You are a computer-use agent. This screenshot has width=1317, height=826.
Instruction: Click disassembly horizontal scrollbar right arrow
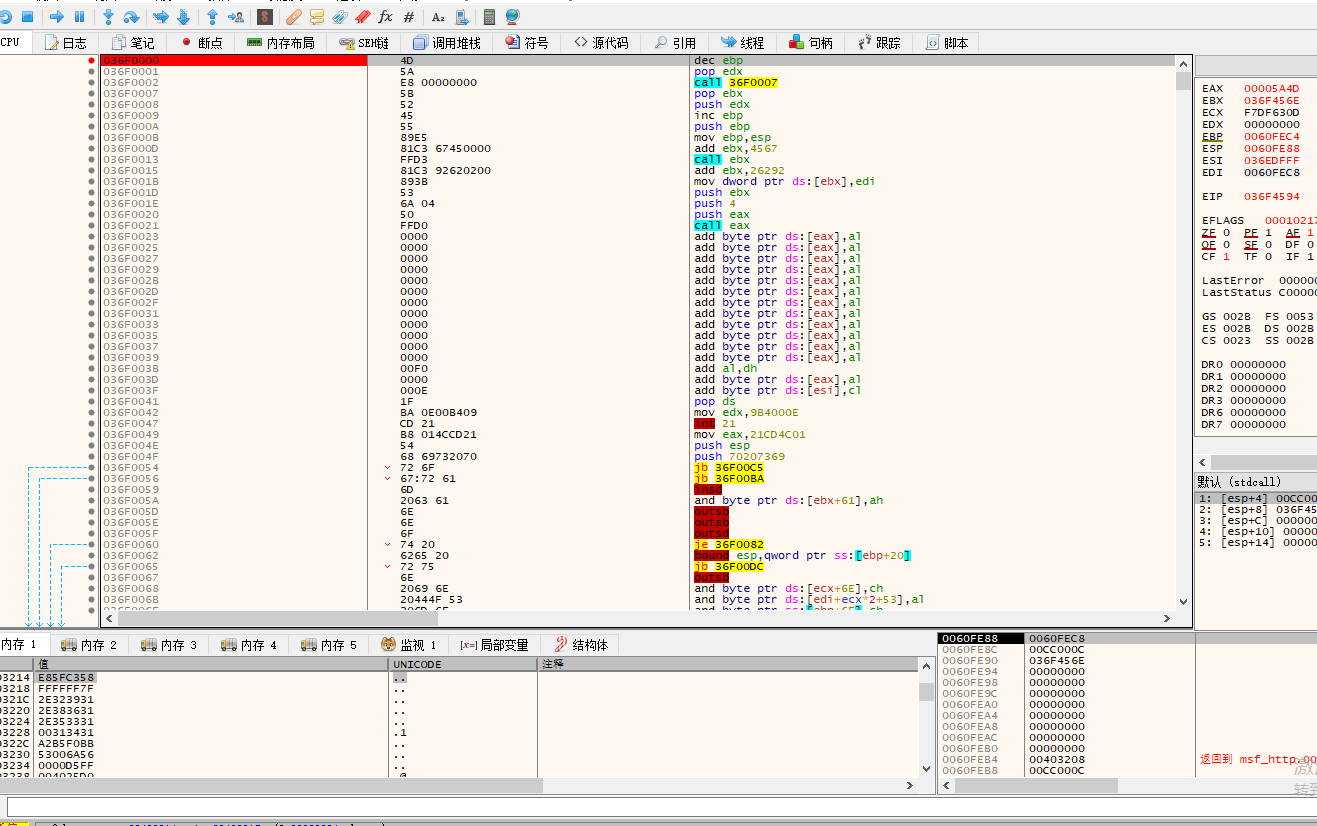pos(1169,619)
